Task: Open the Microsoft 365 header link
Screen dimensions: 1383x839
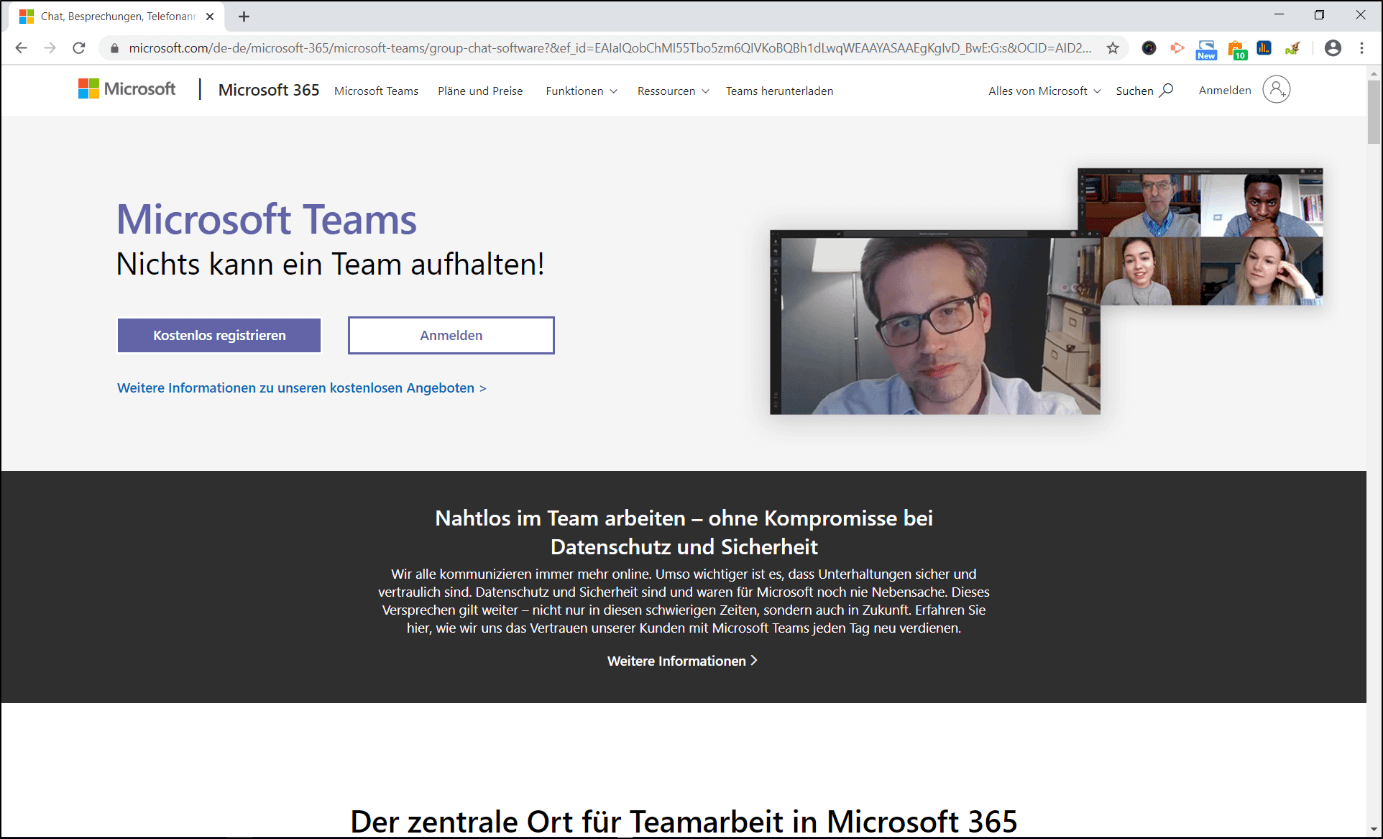Action: pyautogui.click(x=269, y=90)
